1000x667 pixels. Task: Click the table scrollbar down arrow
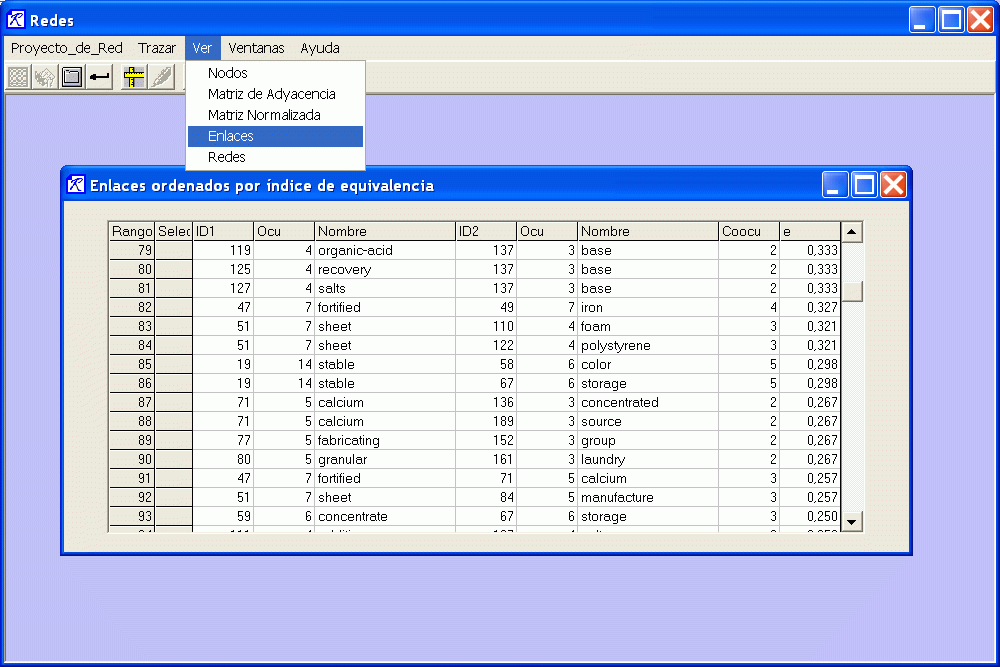(x=852, y=521)
